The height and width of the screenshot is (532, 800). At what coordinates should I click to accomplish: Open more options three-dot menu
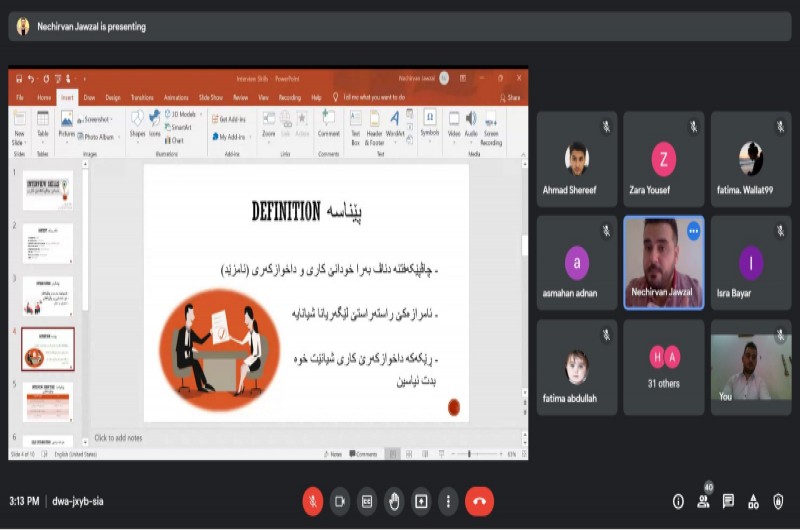click(x=448, y=501)
